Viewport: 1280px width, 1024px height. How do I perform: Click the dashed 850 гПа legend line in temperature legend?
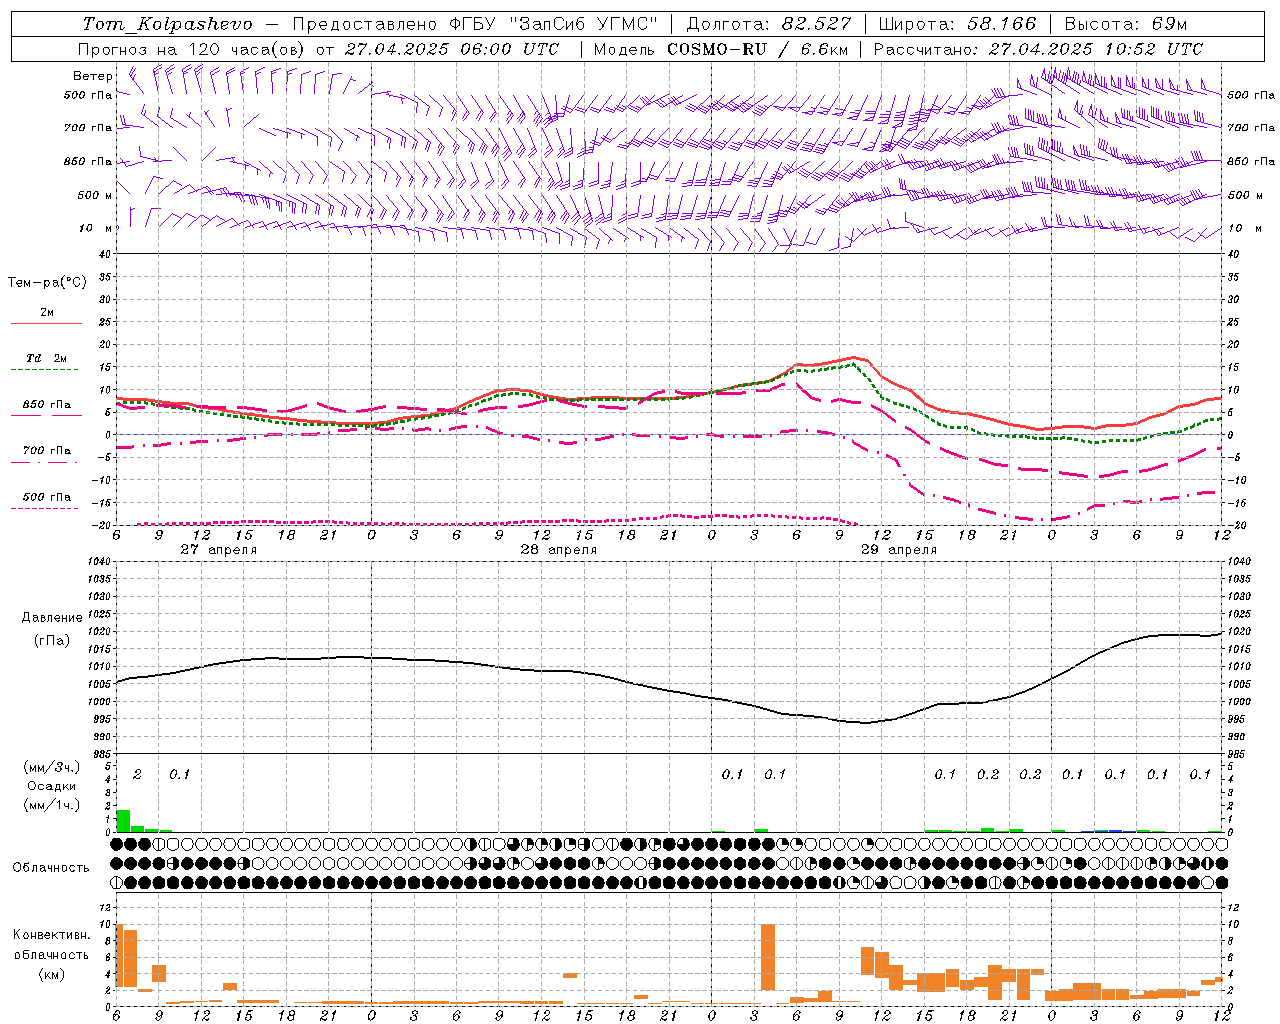46,416
